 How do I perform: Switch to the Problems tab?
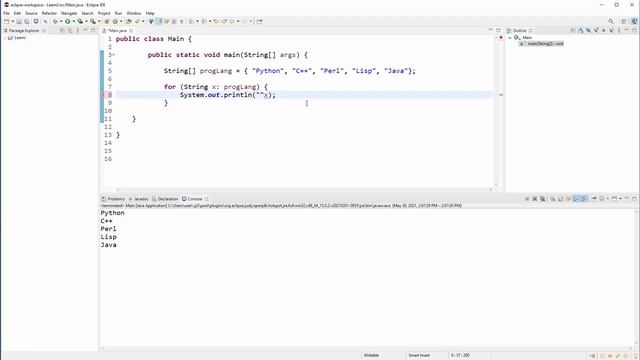click(113, 199)
